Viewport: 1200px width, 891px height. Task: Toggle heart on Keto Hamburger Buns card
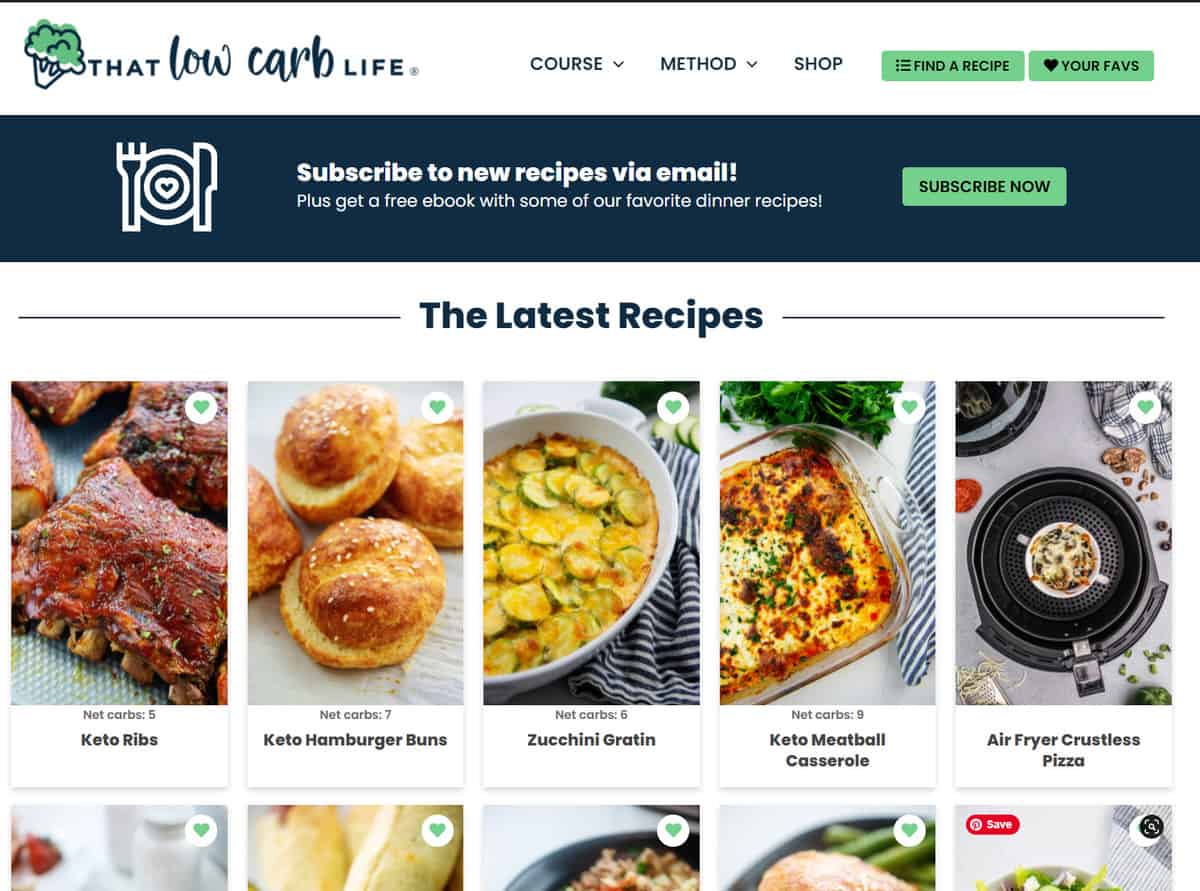tap(437, 407)
